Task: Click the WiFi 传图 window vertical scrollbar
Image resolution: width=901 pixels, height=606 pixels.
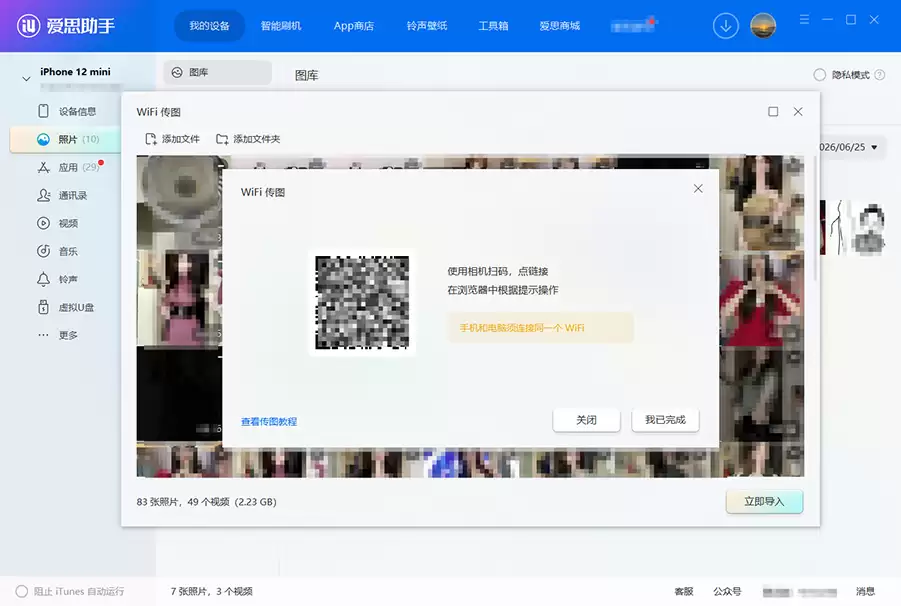Action: (x=815, y=218)
